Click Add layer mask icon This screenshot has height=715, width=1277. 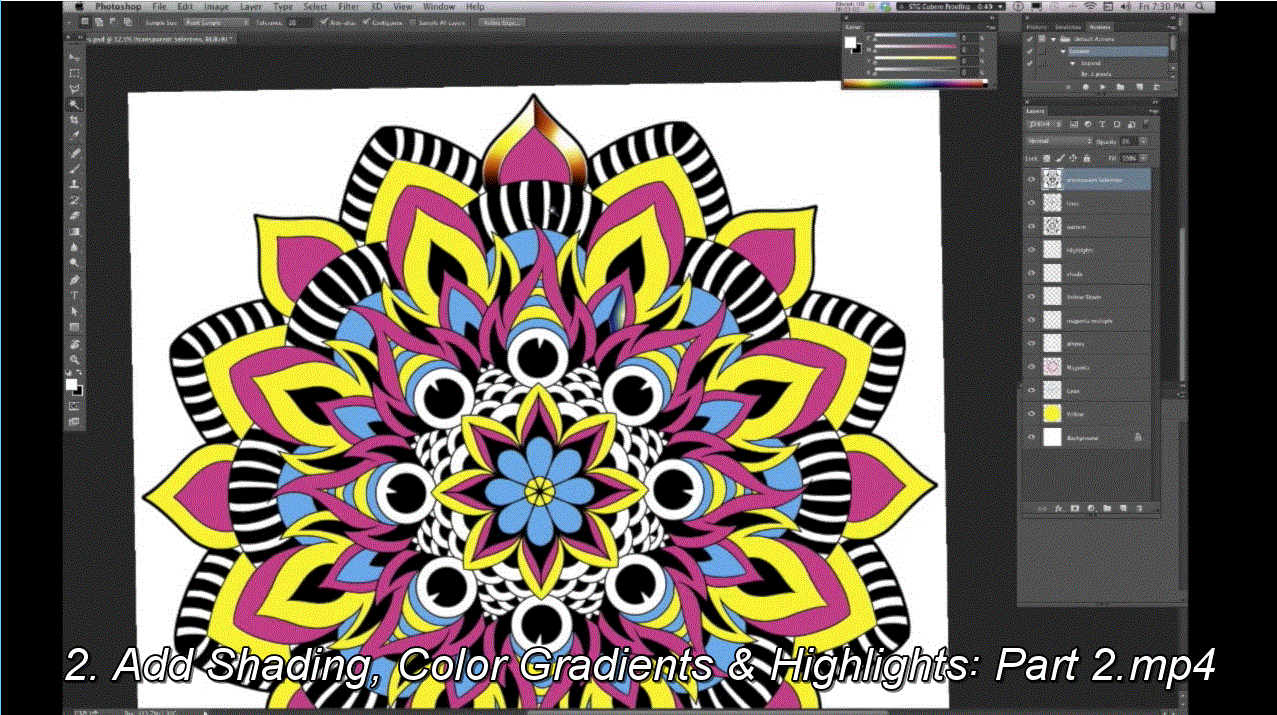tap(1075, 508)
